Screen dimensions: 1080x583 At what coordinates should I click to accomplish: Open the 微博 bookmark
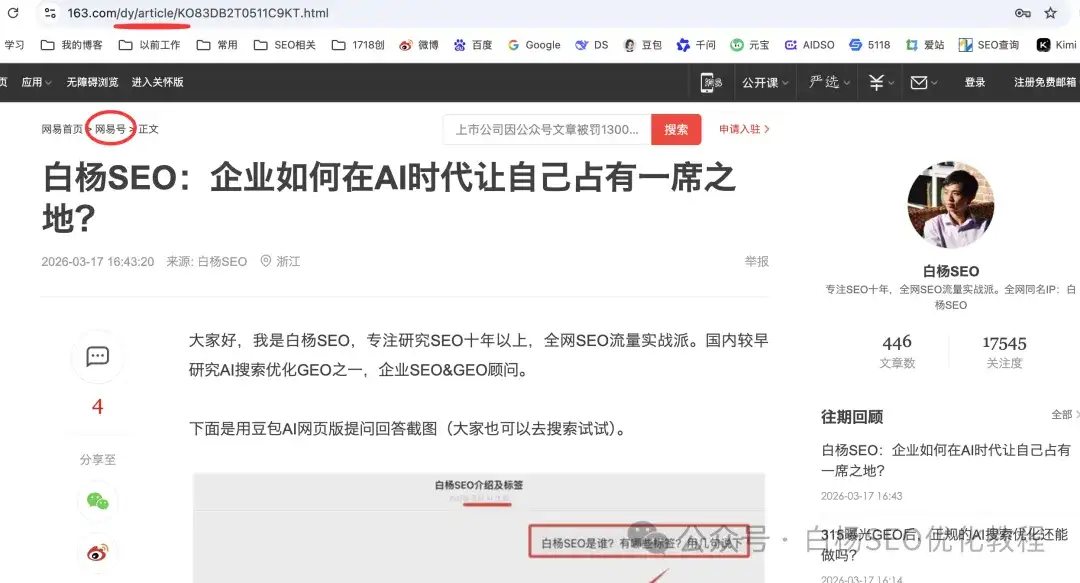pyautogui.click(x=419, y=45)
